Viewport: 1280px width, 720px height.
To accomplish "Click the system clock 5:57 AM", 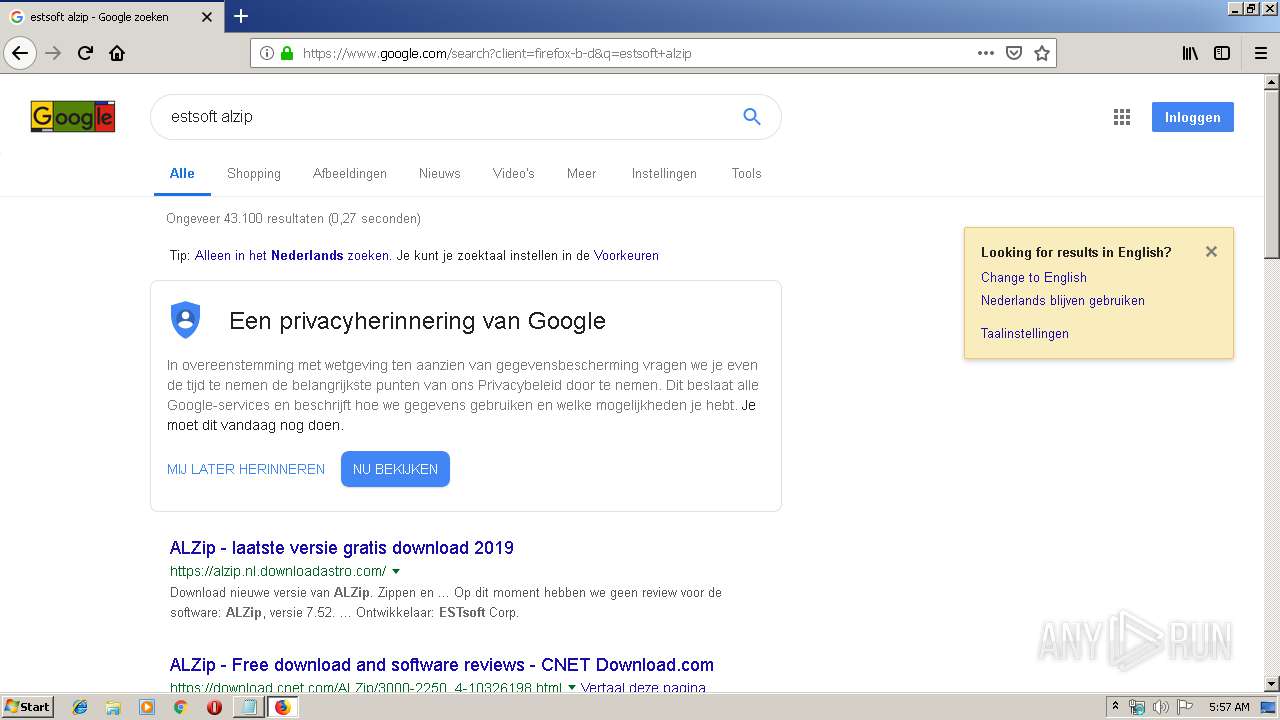I will tap(1229, 707).
